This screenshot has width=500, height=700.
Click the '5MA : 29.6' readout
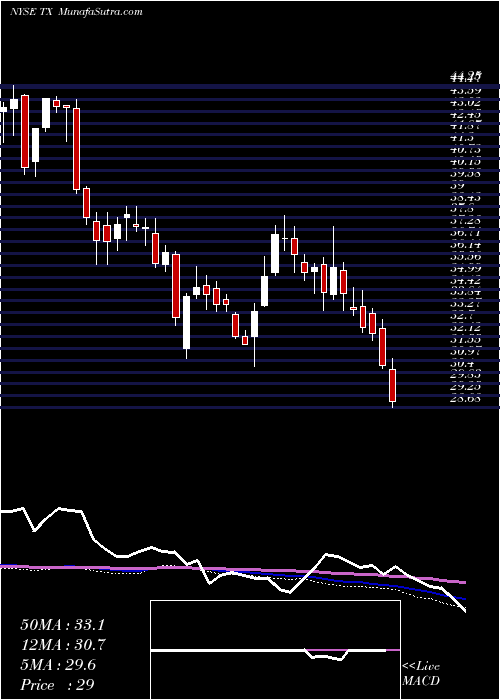pos(57,665)
